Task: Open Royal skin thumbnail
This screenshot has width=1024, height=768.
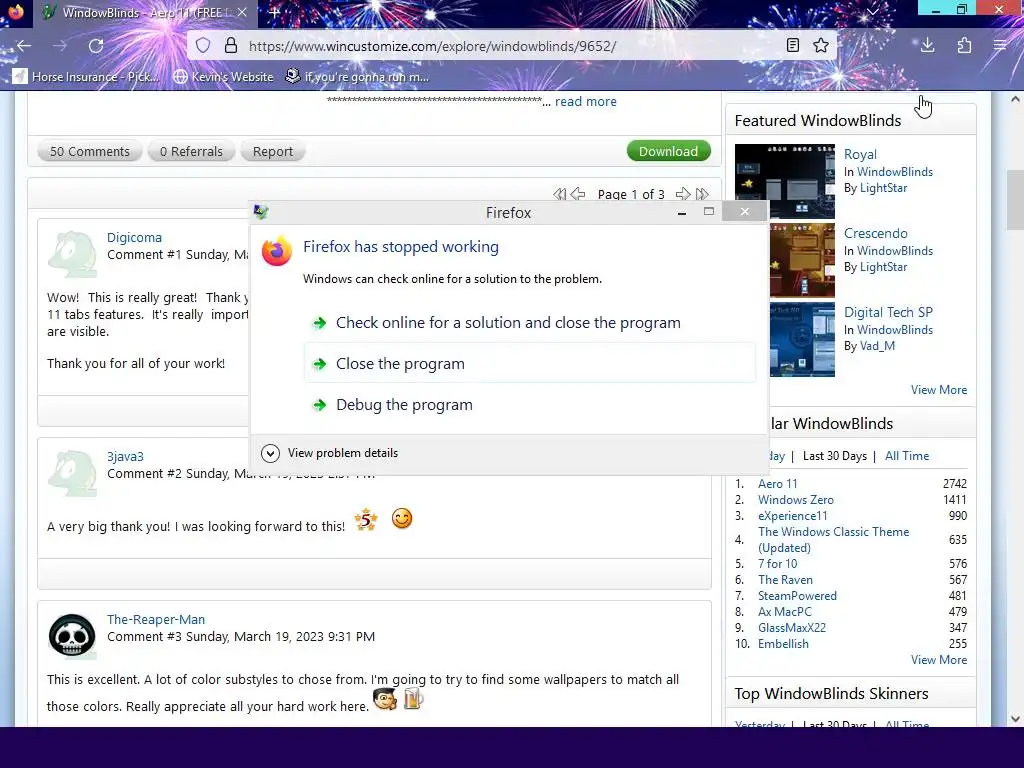Action: [784, 181]
